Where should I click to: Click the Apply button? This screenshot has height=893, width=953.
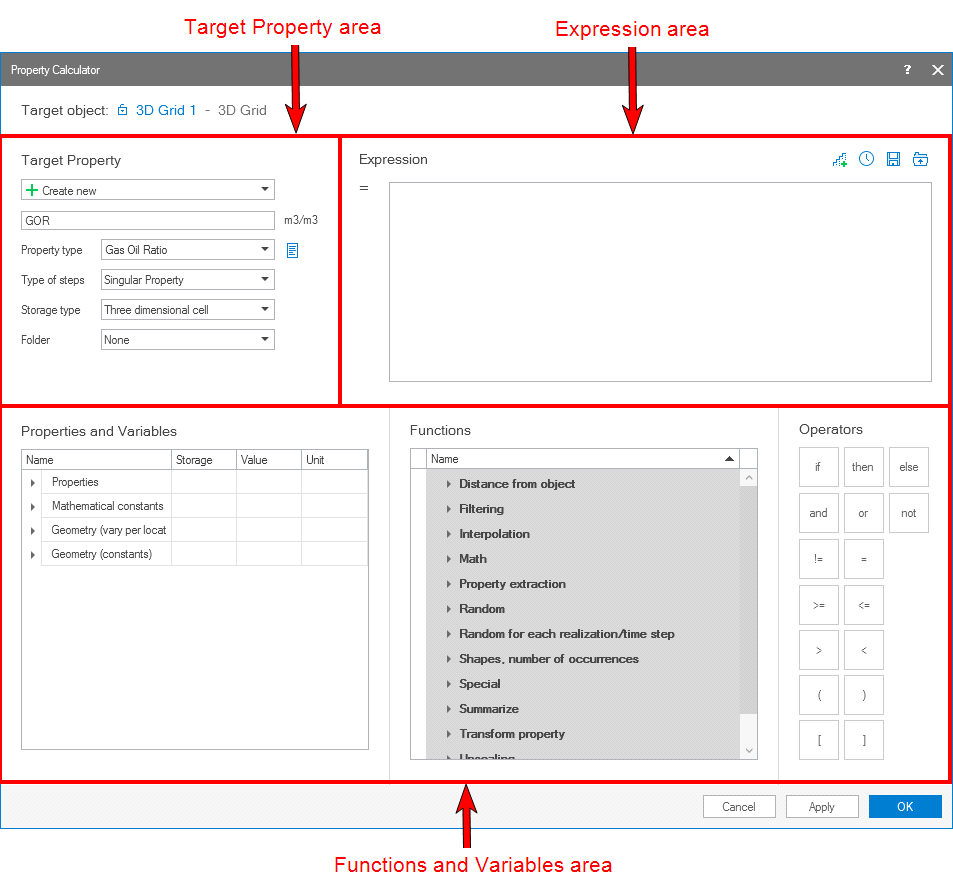[821, 807]
